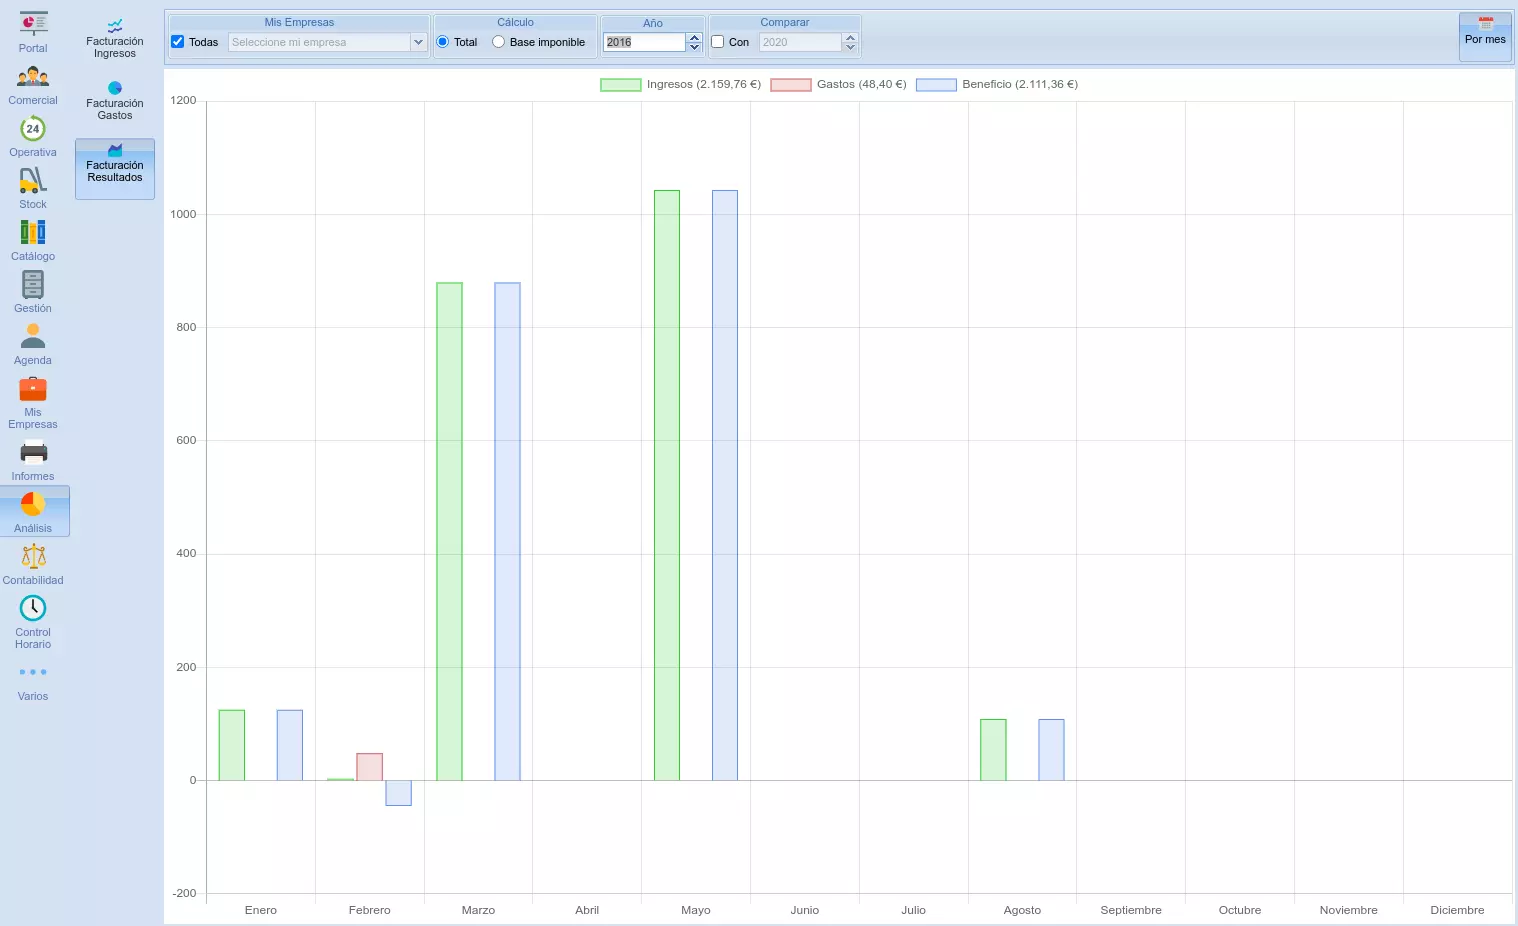Screen dimensions: 1518x926
Task: Open the Stock forklift icon
Action: point(33,181)
